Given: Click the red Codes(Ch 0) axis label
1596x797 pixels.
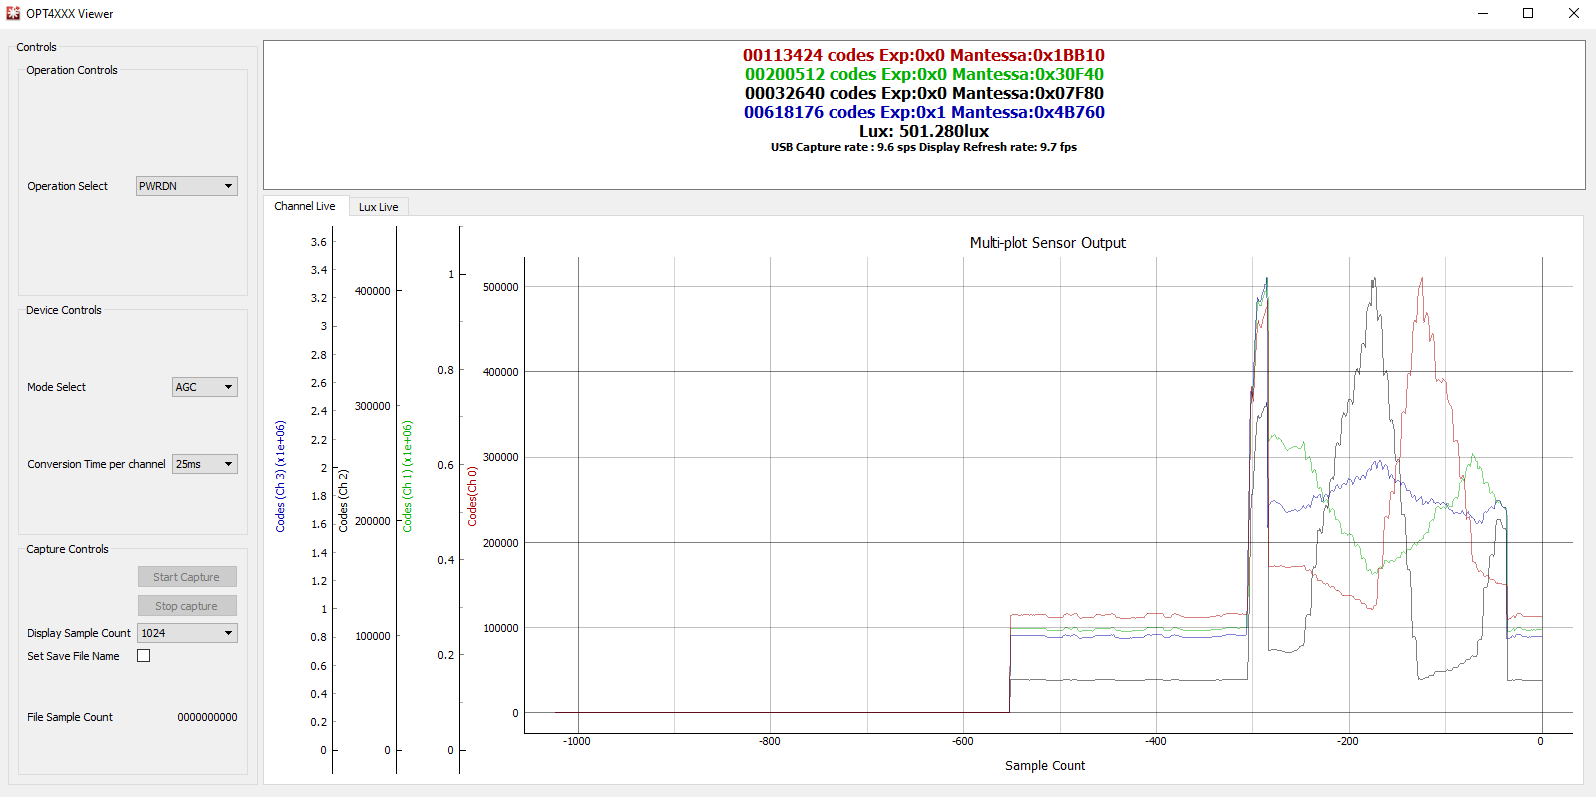Looking at the screenshot, I should (x=472, y=496).
